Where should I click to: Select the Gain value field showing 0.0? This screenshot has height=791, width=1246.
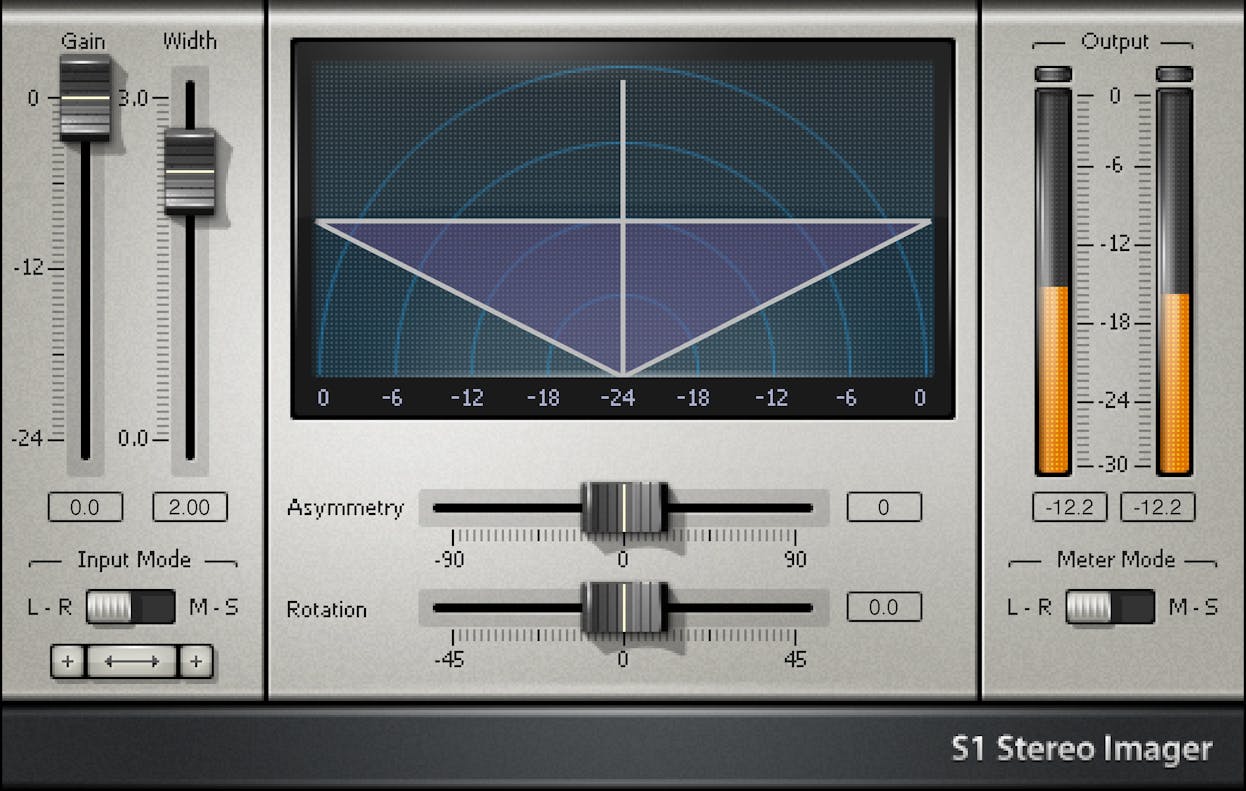pyautogui.click(x=85, y=507)
